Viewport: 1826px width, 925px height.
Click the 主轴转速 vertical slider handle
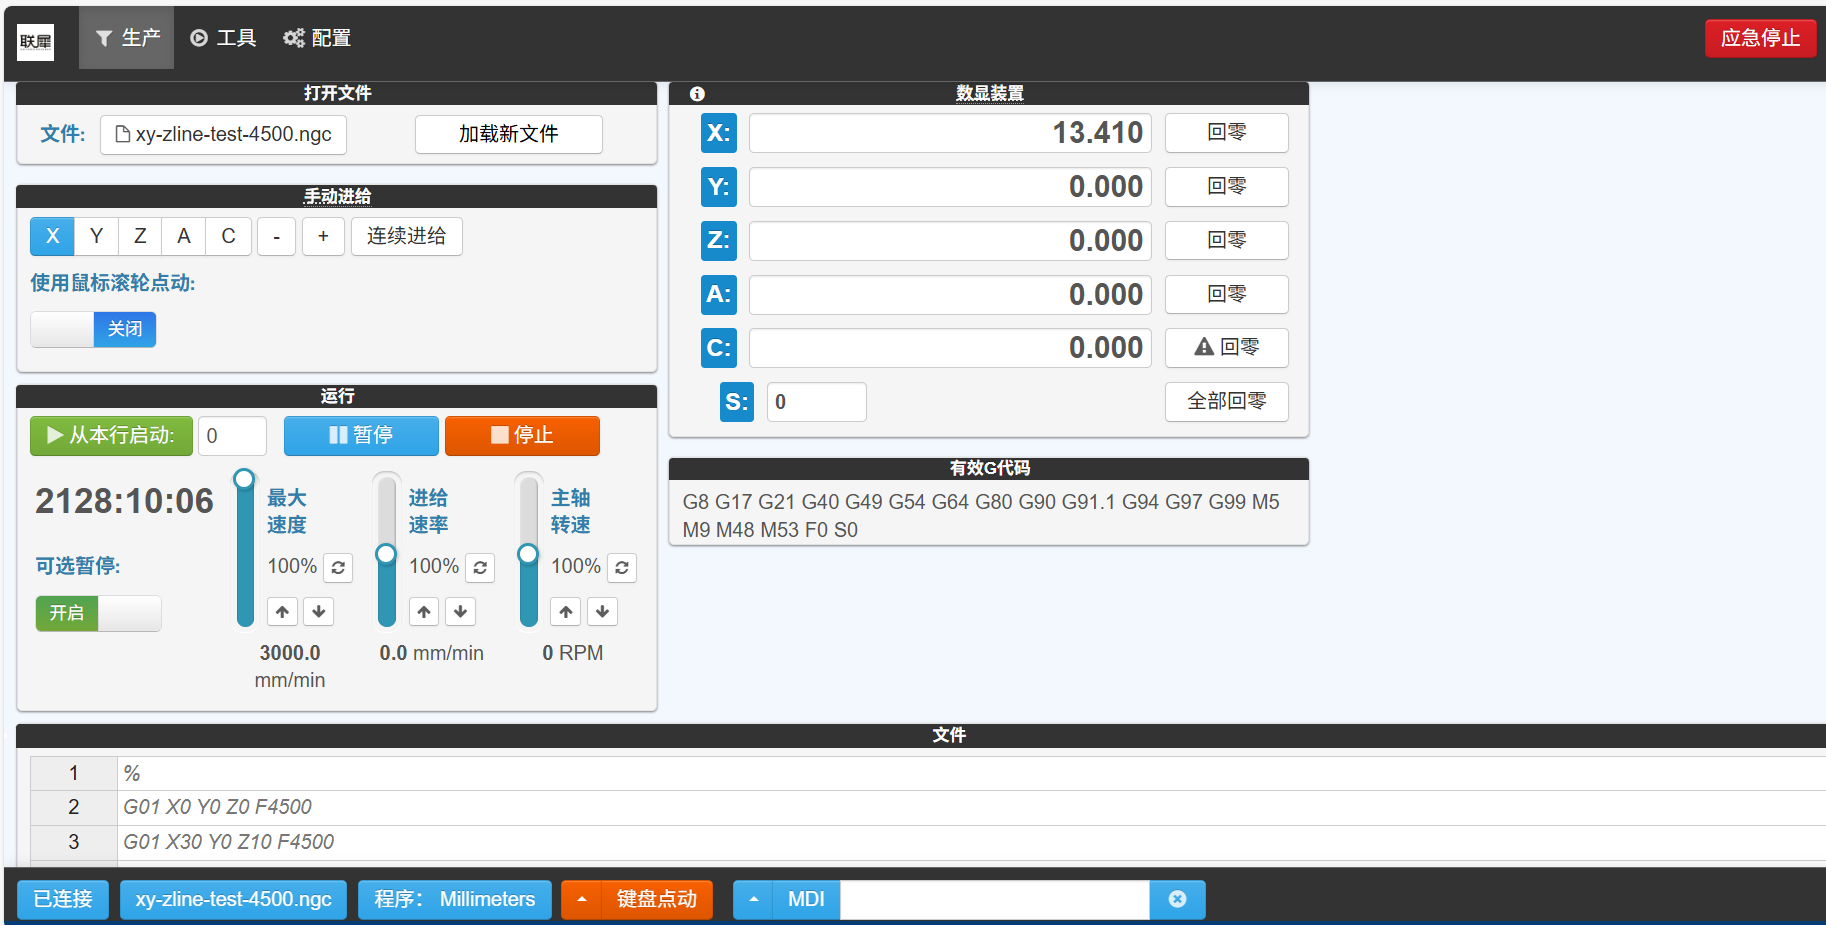(528, 554)
